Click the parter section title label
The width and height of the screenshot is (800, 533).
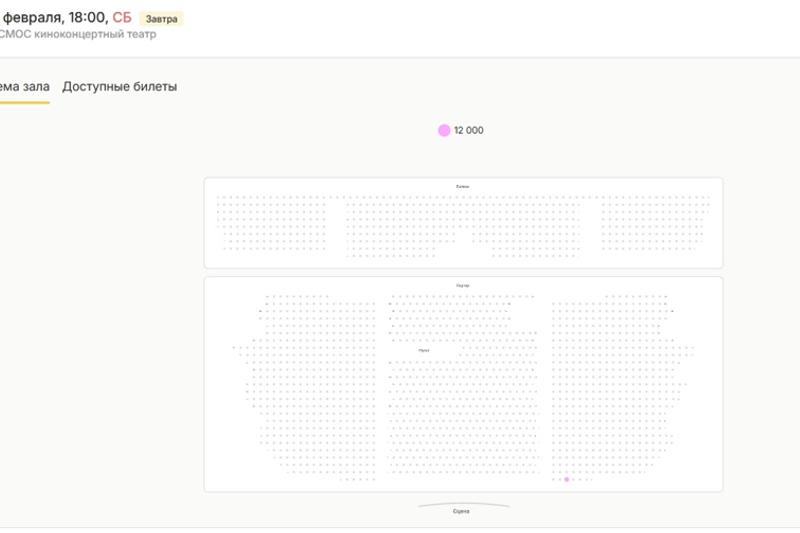pos(462,286)
